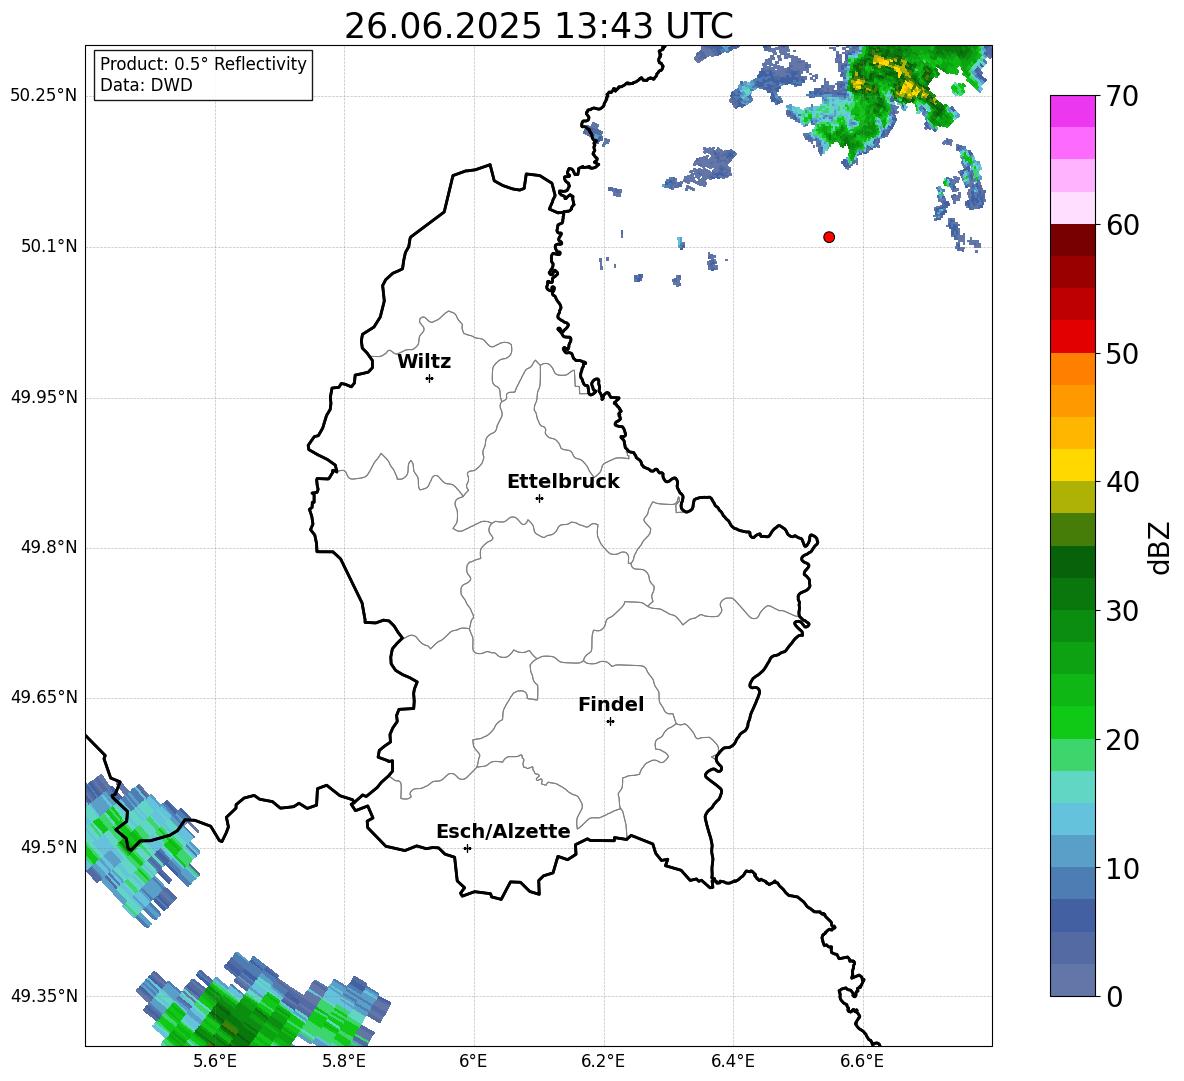The image size is (1184, 1081).
Task: Select the Ettelbruck label text
Action: coord(563,482)
